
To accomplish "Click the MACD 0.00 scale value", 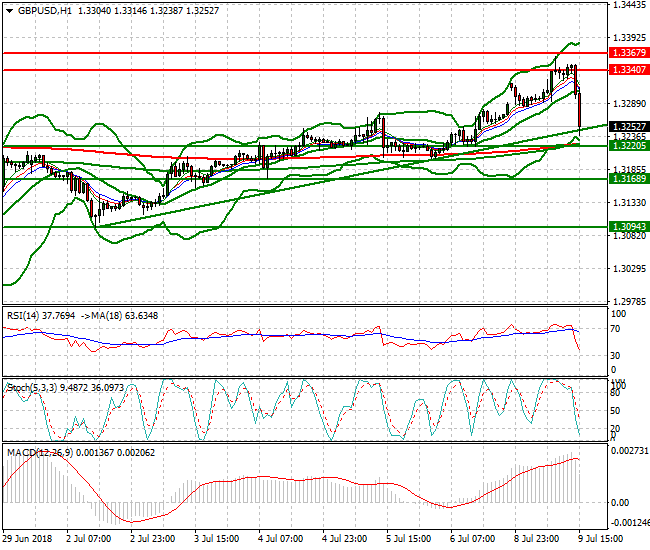I will (x=620, y=502).
